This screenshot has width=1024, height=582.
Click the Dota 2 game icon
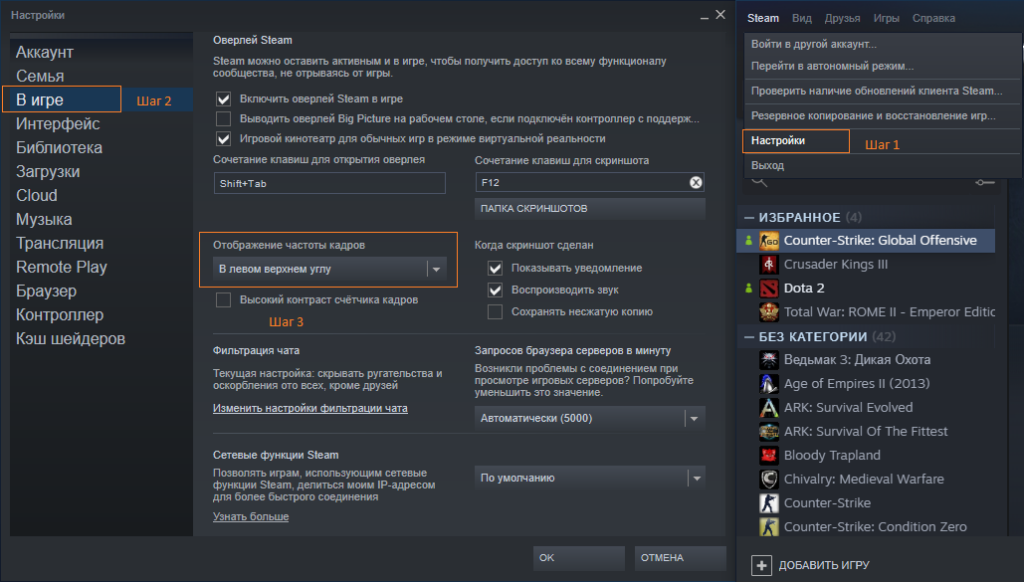(769, 288)
